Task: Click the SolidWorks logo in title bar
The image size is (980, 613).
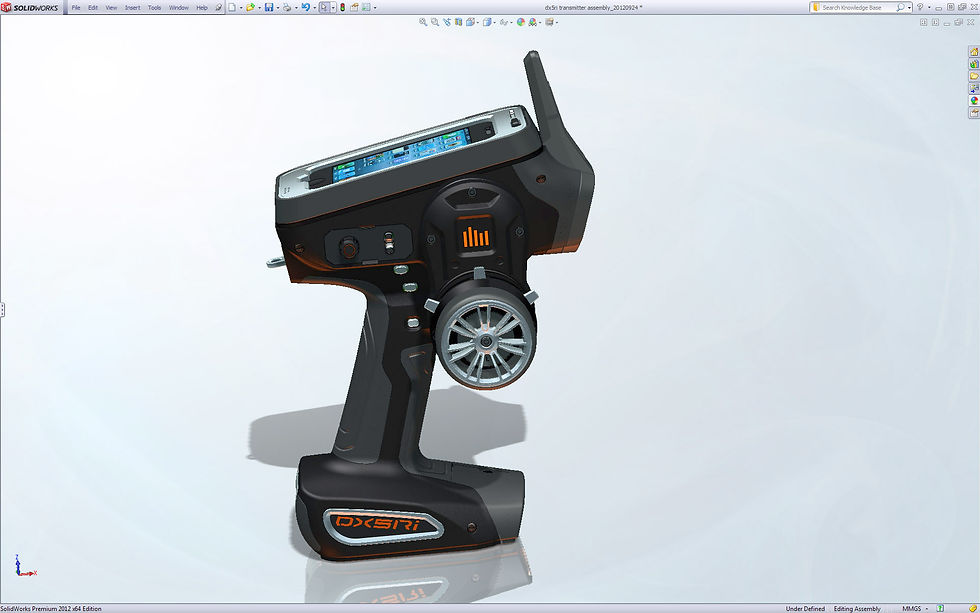Action: pos(30,7)
